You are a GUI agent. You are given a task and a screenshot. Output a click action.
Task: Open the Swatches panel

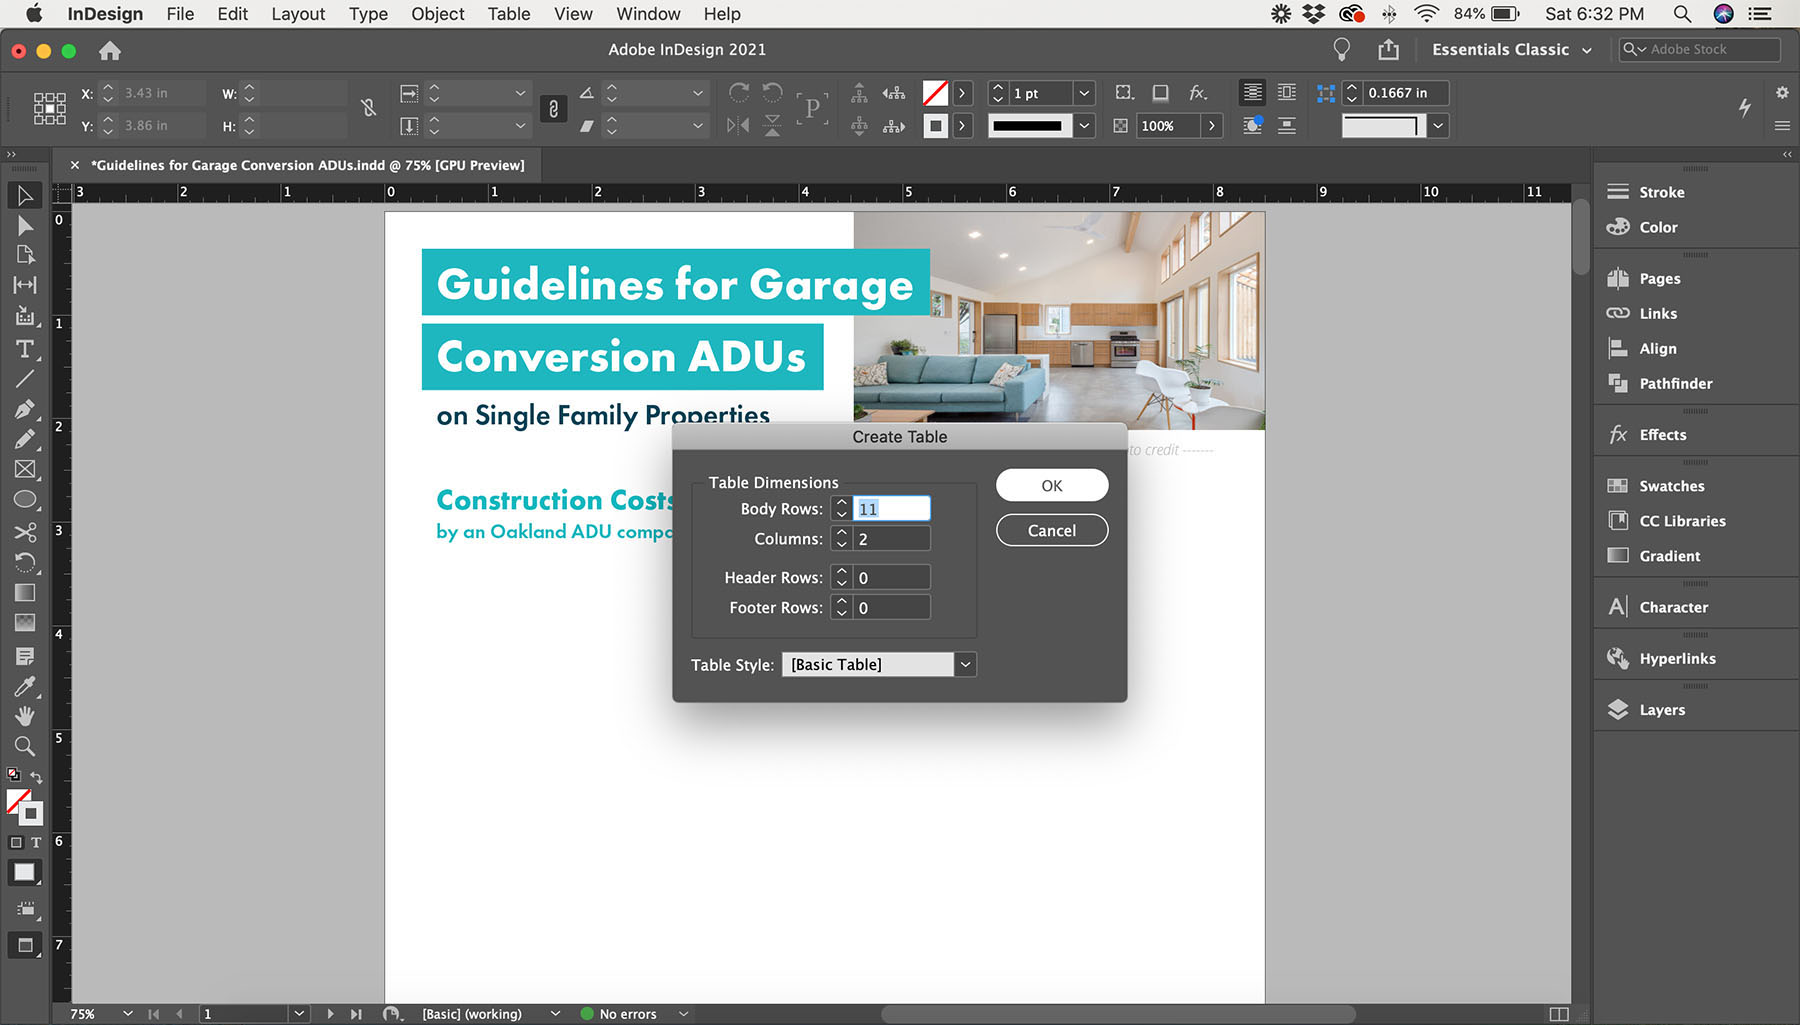point(1671,486)
